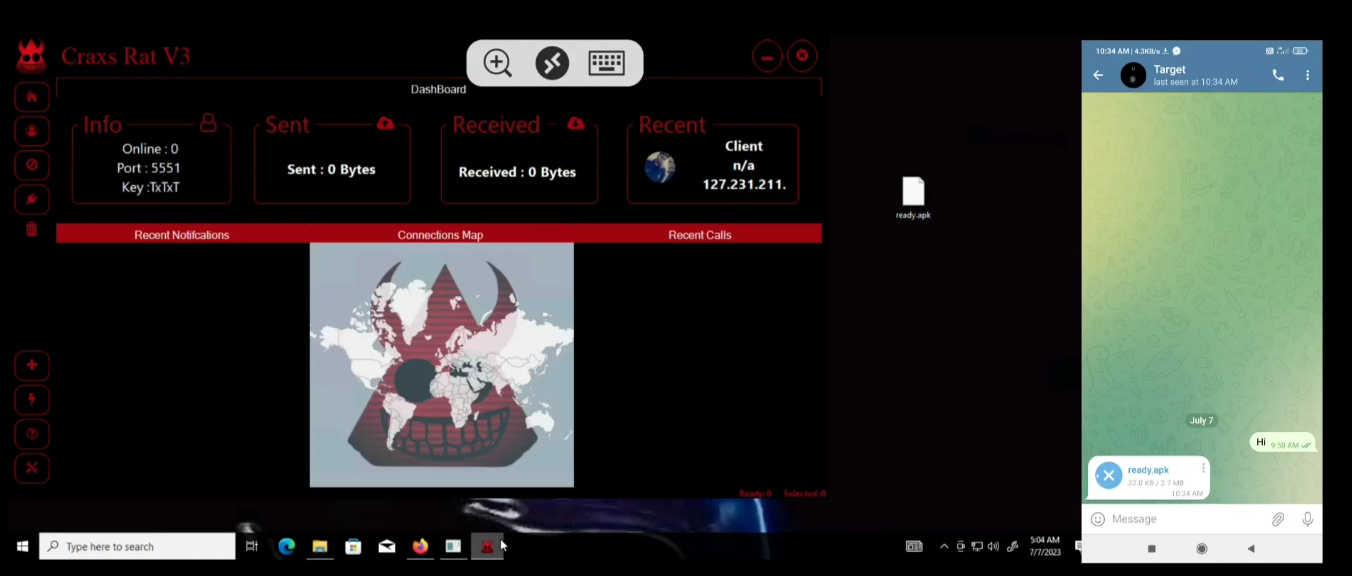
Task: Select the blocked circle sidebar icon
Action: [32, 165]
